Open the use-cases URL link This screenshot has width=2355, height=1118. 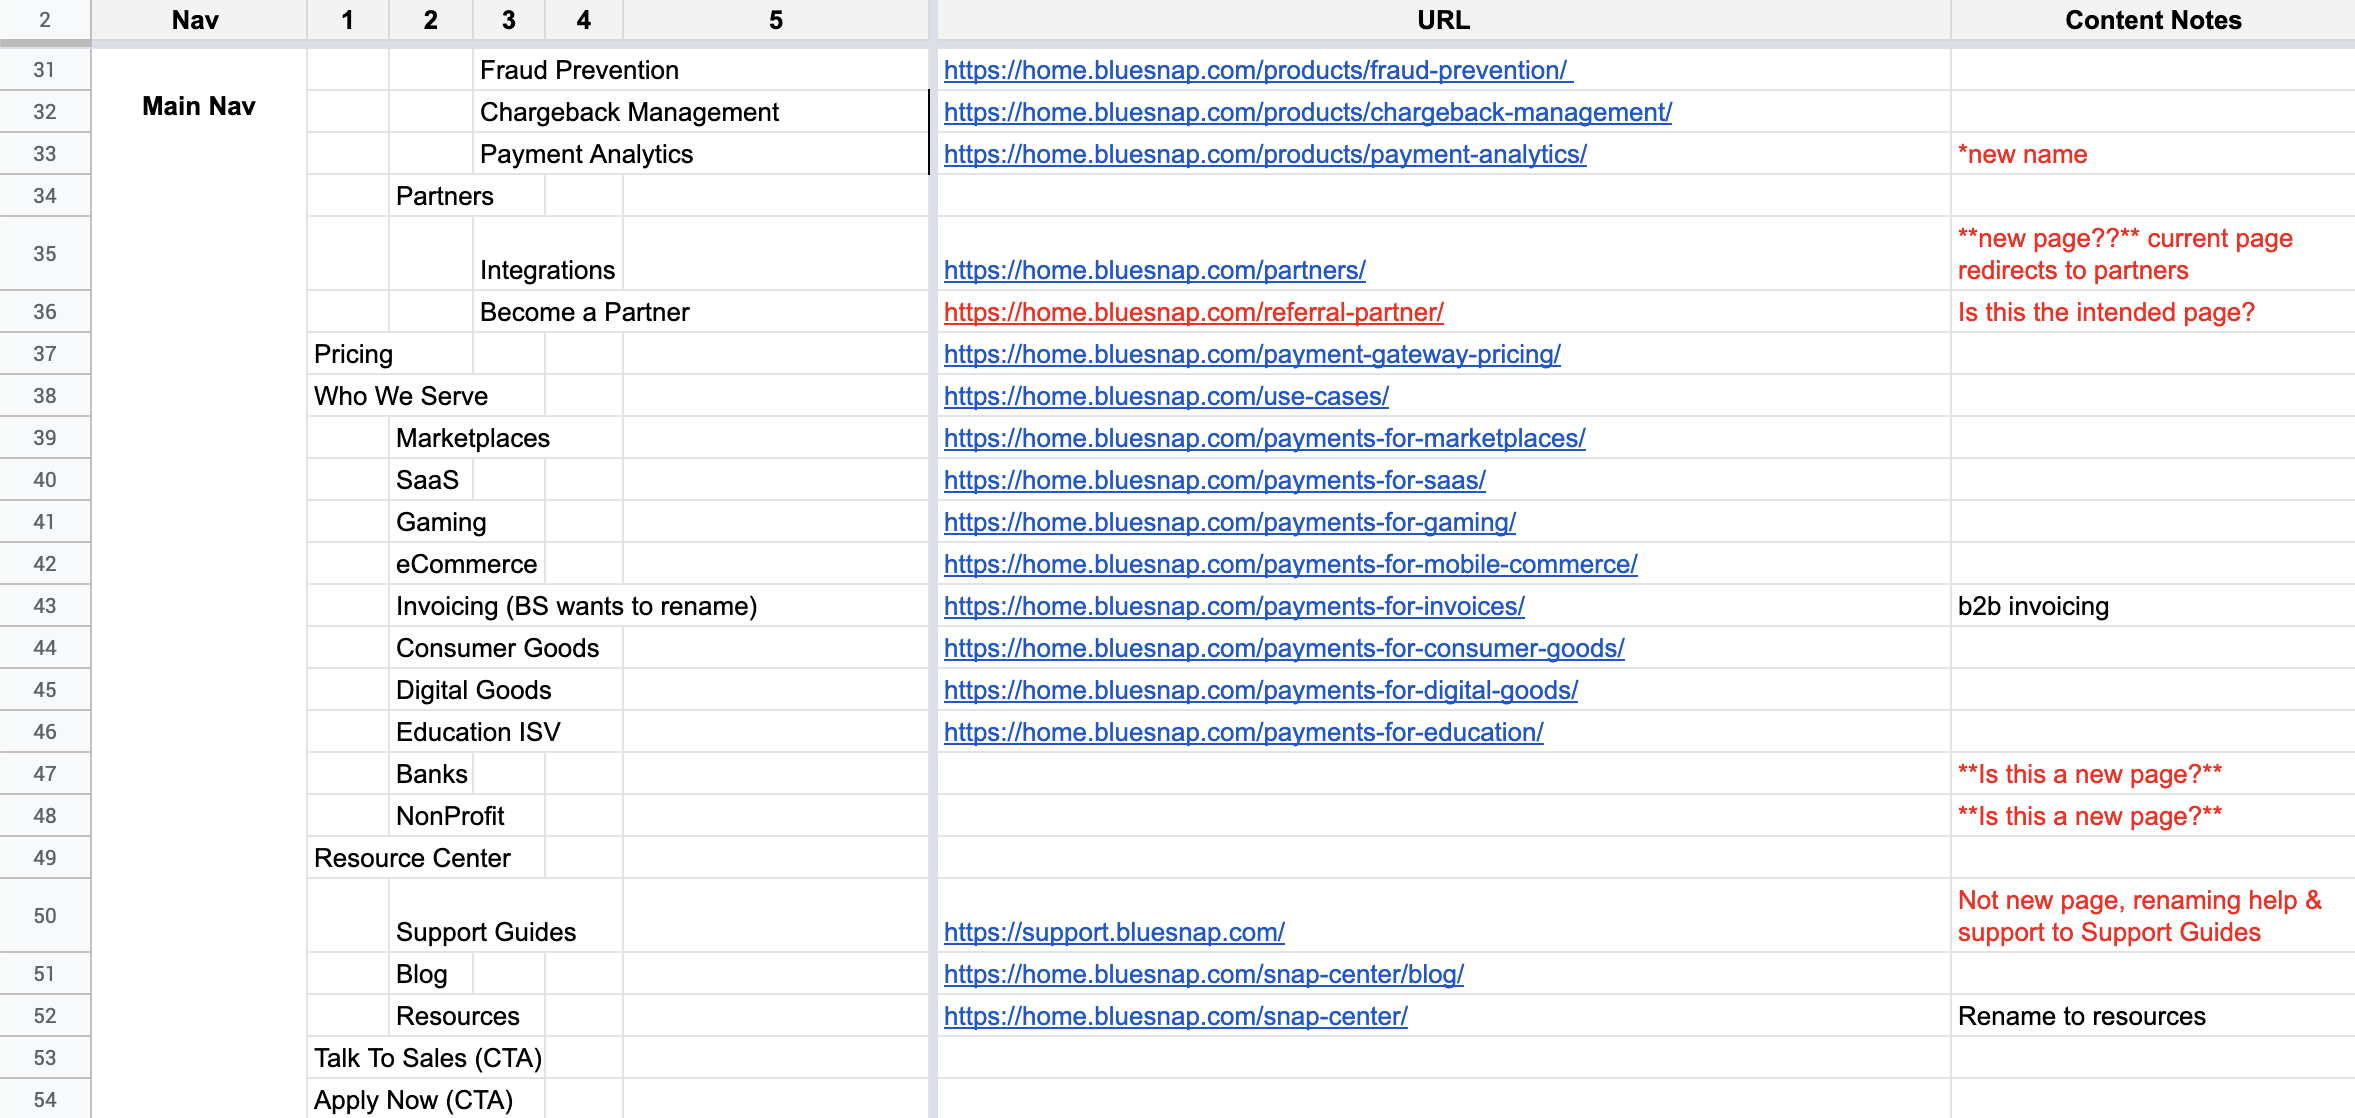pos(1166,396)
